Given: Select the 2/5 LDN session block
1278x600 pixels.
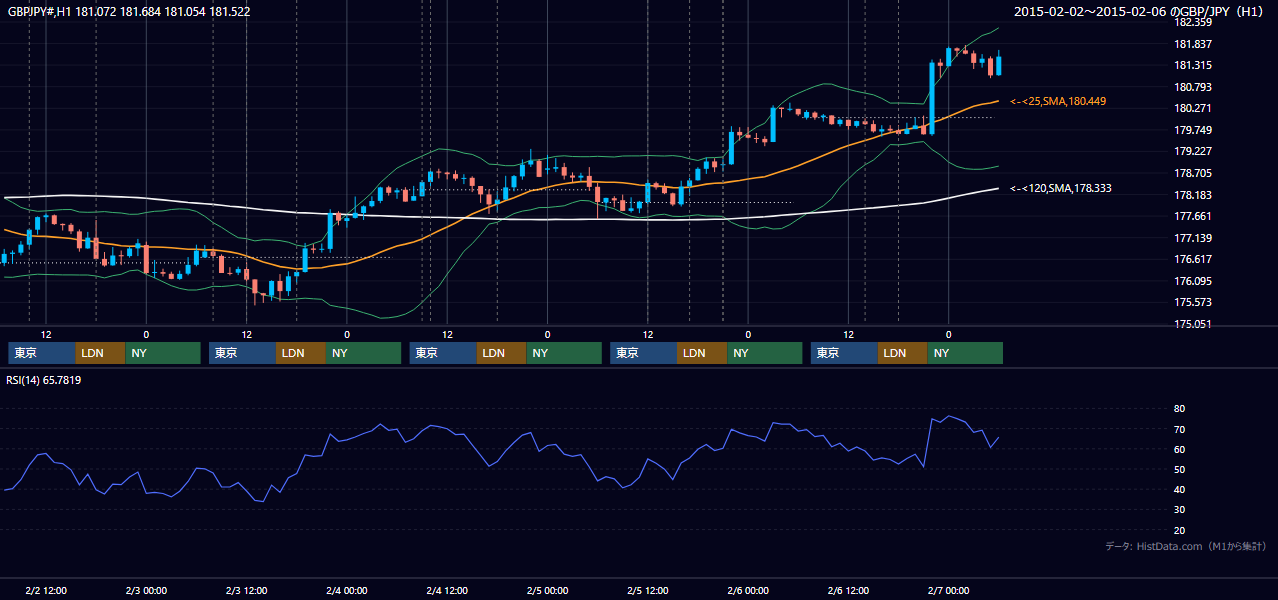Looking at the screenshot, I should click(701, 353).
